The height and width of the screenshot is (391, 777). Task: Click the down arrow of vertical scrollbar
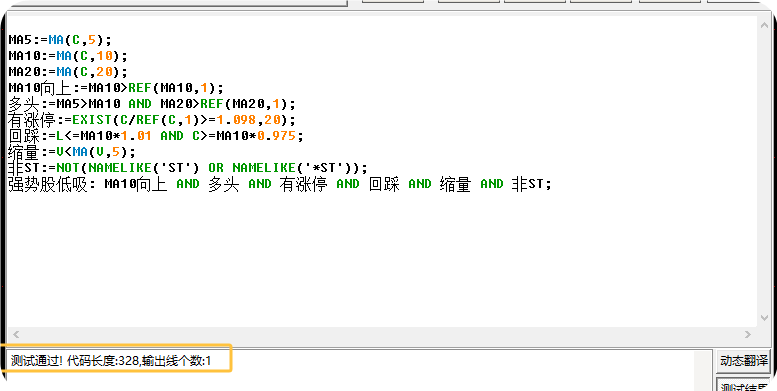tap(764, 318)
